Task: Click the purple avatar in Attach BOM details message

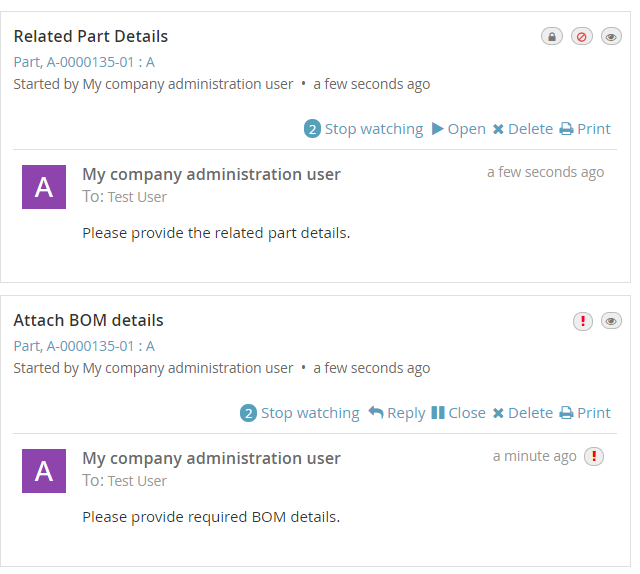Action: [x=44, y=471]
